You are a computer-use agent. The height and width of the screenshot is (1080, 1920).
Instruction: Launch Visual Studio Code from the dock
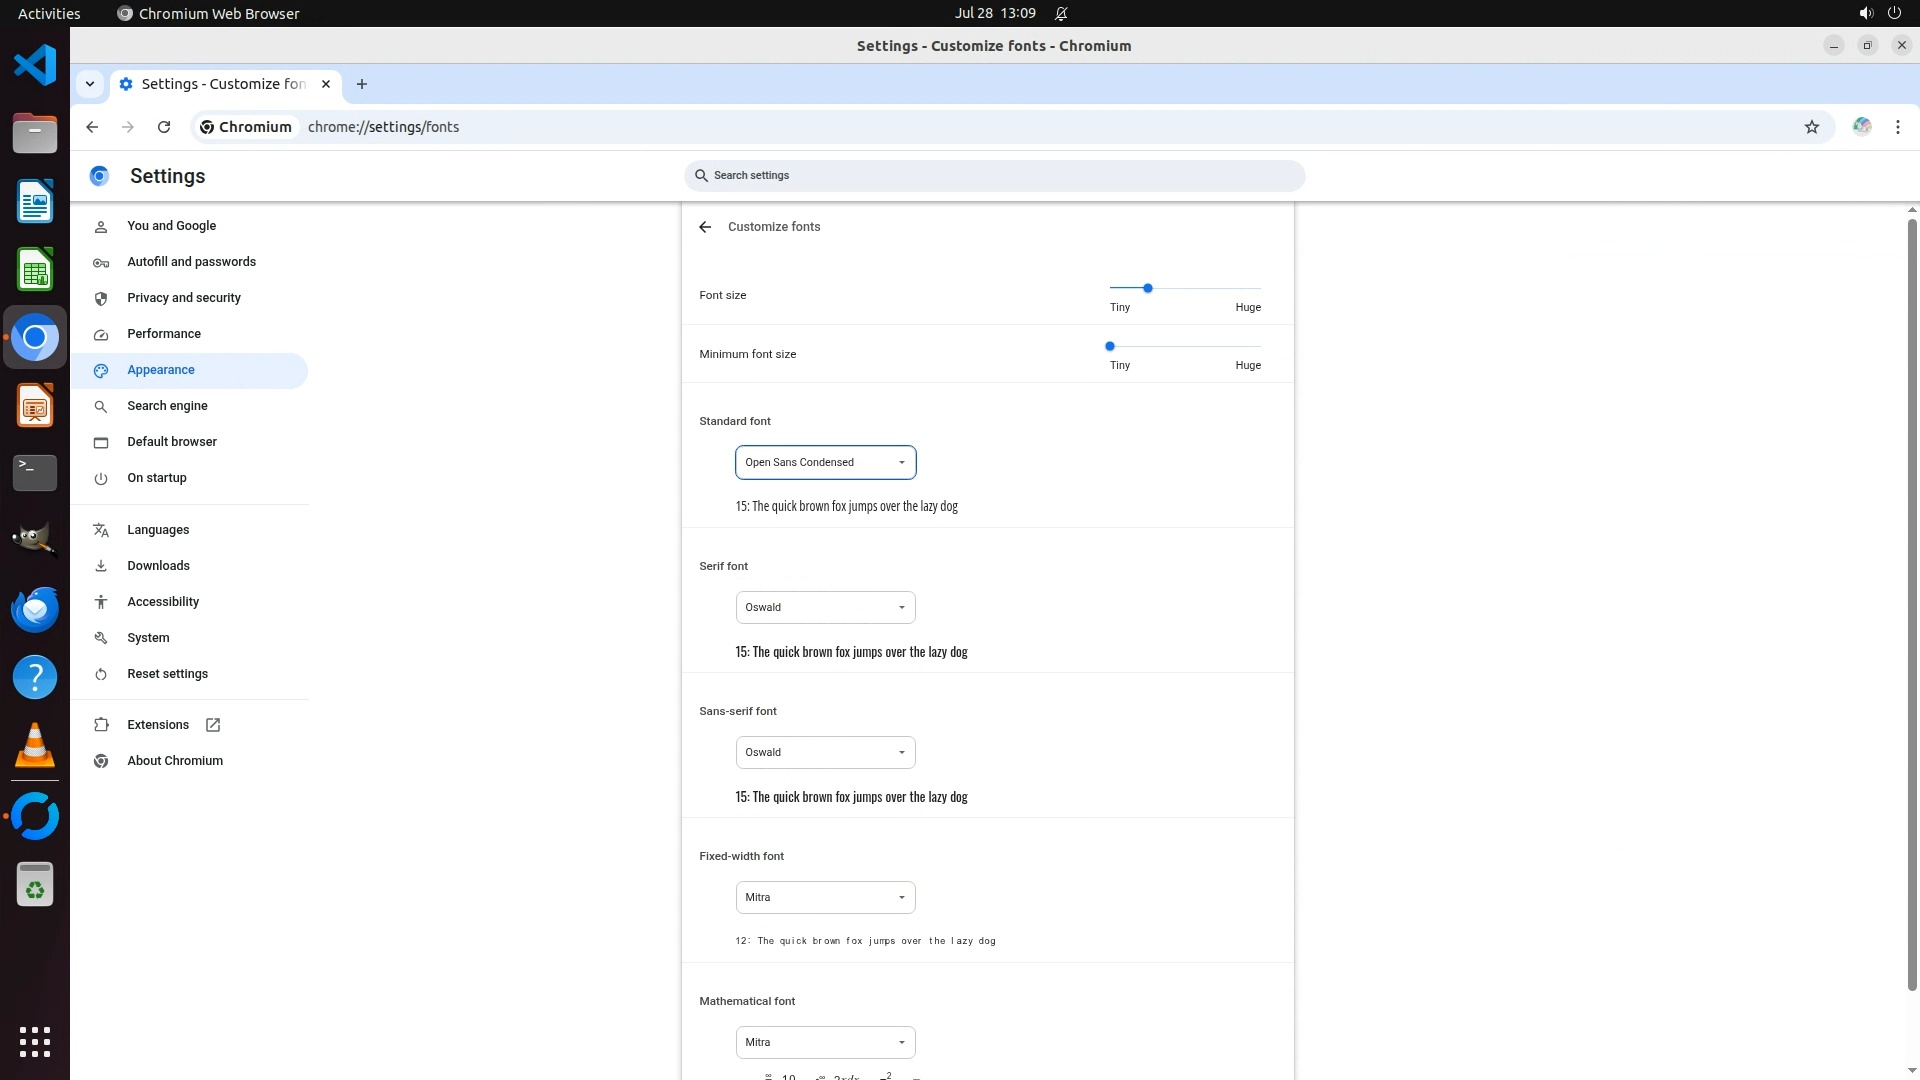(35, 66)
